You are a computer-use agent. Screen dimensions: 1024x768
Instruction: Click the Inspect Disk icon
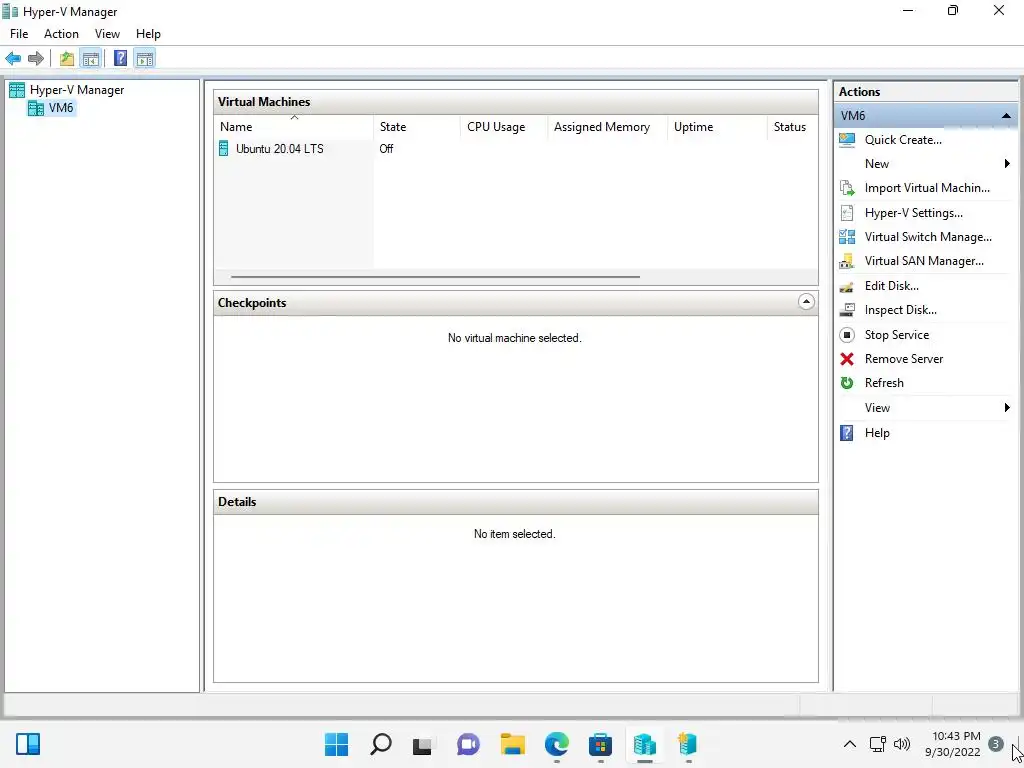point(847,310)
